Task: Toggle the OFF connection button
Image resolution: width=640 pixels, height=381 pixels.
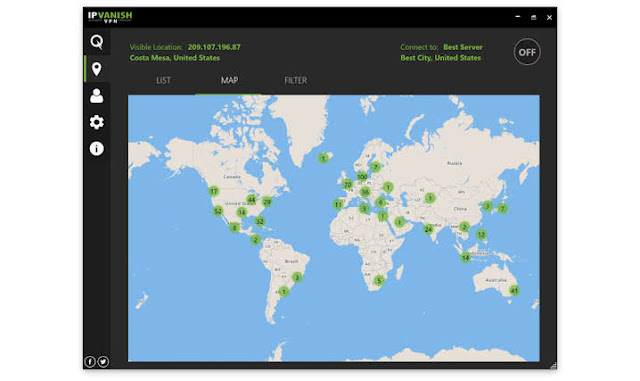Action: (x=527, y=52)
